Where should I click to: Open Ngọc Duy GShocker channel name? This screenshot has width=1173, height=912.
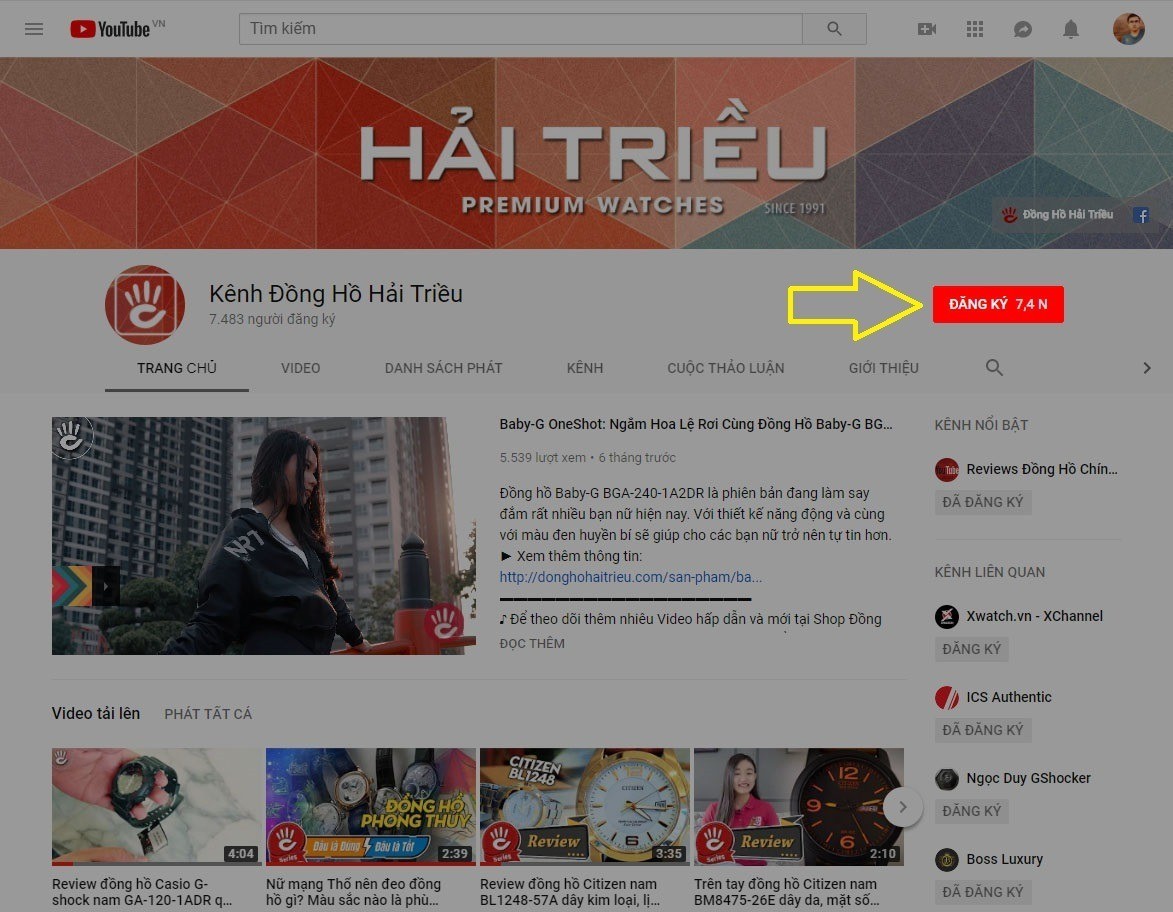1028,778
